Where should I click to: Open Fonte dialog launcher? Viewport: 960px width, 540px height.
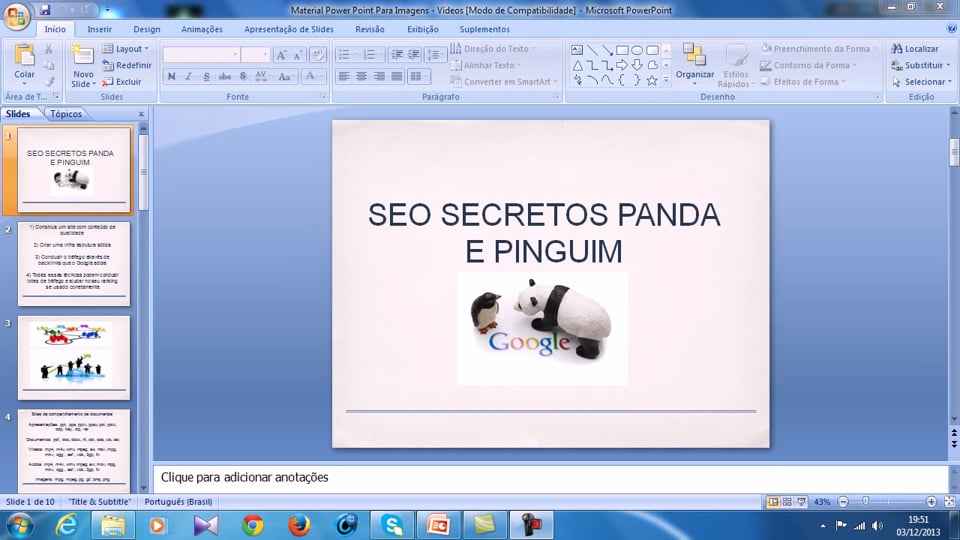tap(323, 97)
